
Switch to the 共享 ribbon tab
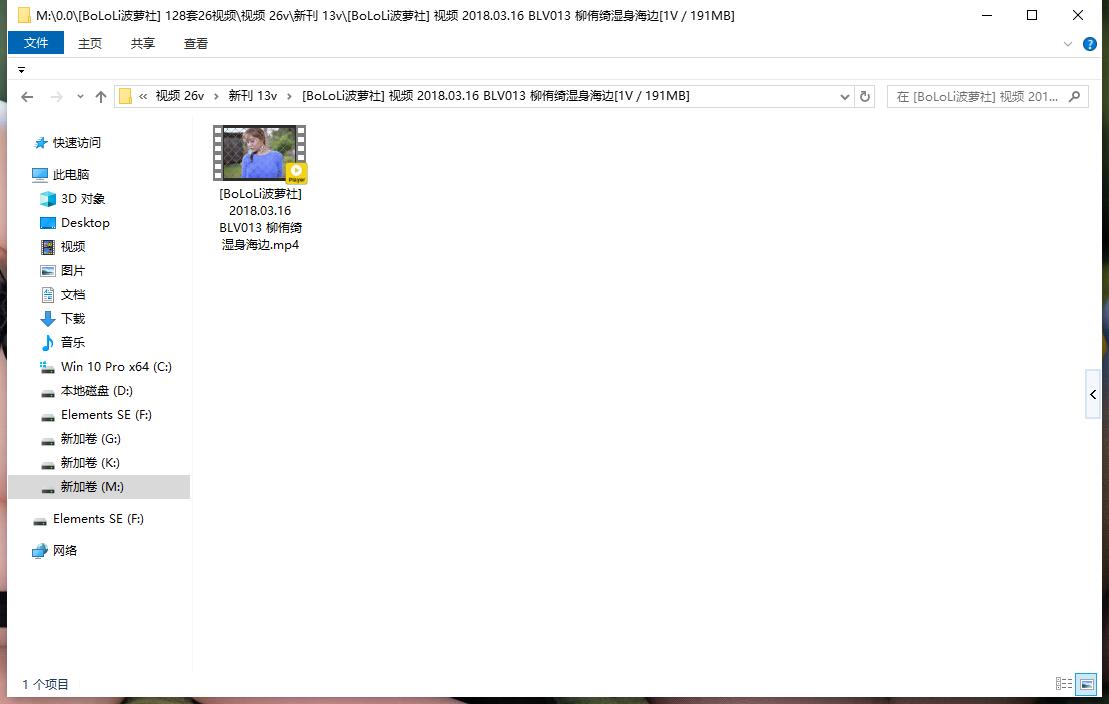pyautogui.click(x=143, y=43)
